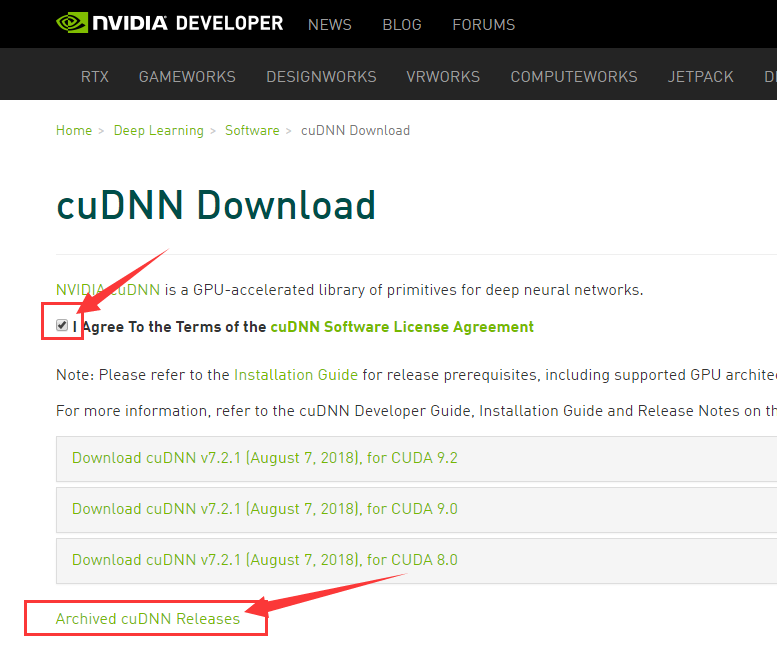Image resolution: width=777 pixels, height=653 pixels.
Task: Open the Software breadcrumb link
Action: point(252,130)
